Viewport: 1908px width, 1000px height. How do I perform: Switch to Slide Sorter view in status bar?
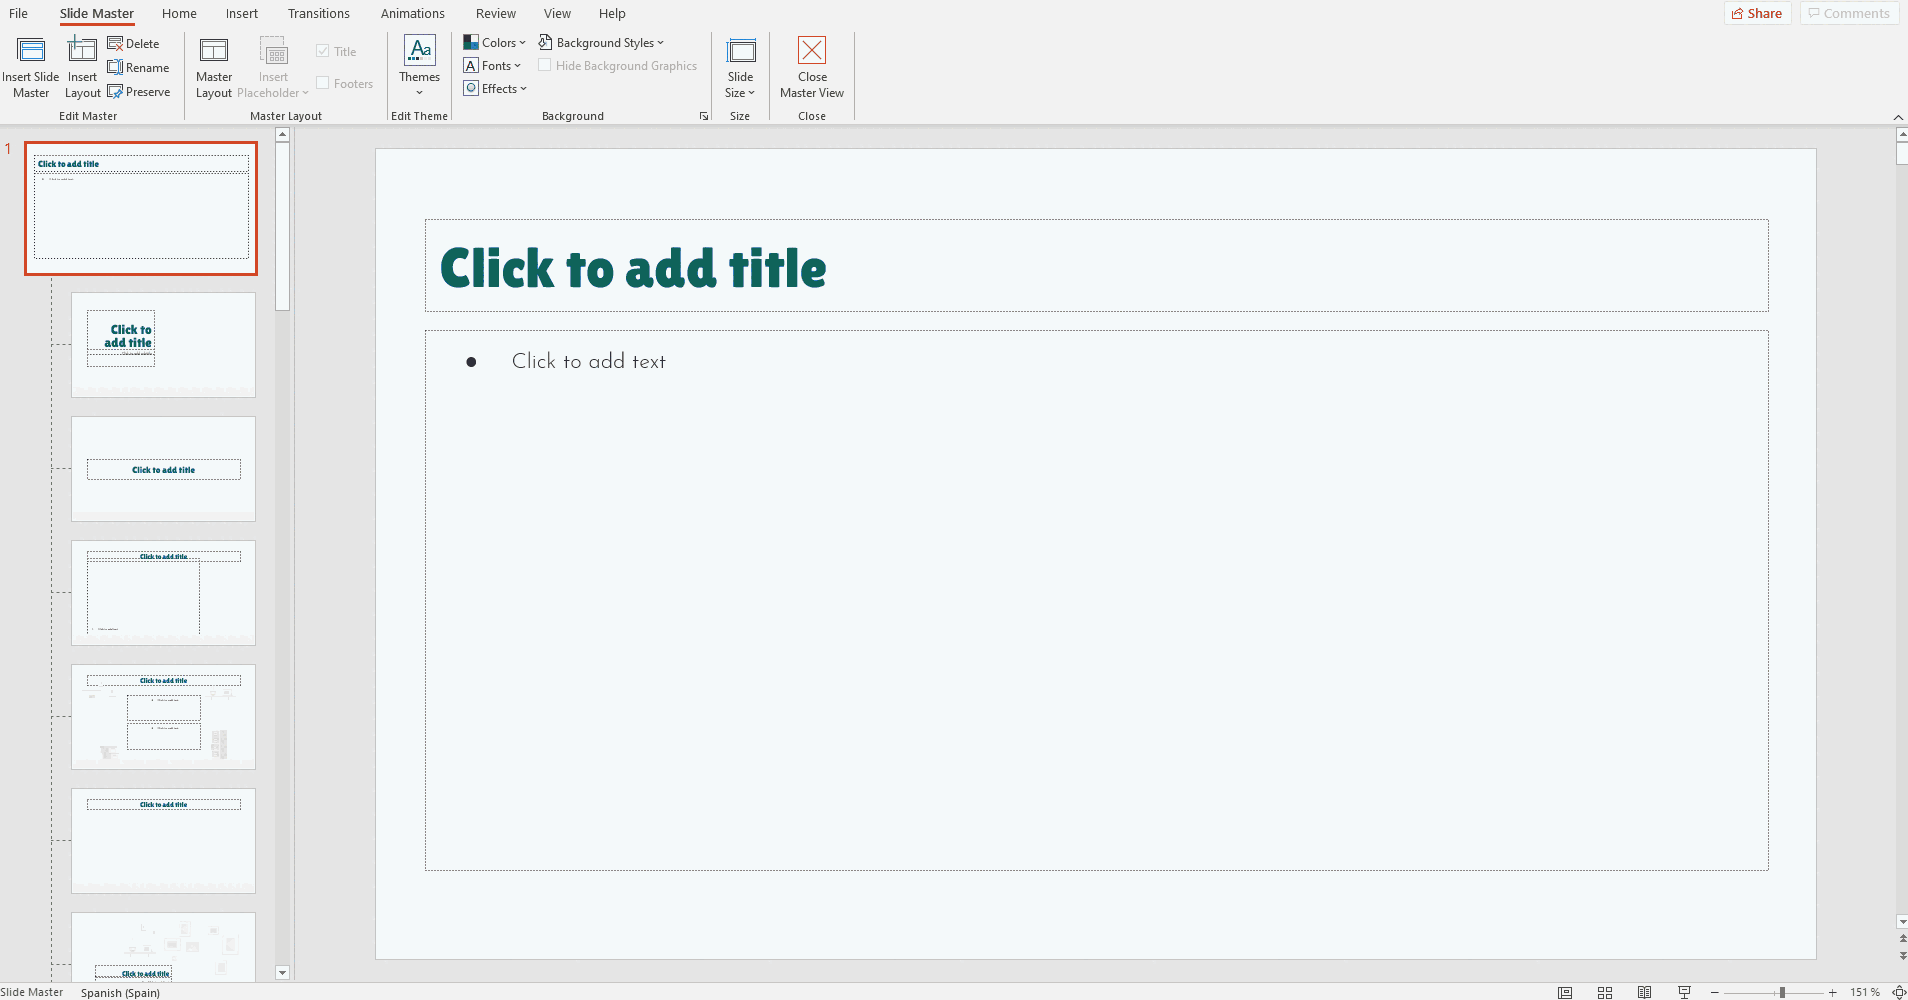pyautogui.click(x=1605, y=992)
